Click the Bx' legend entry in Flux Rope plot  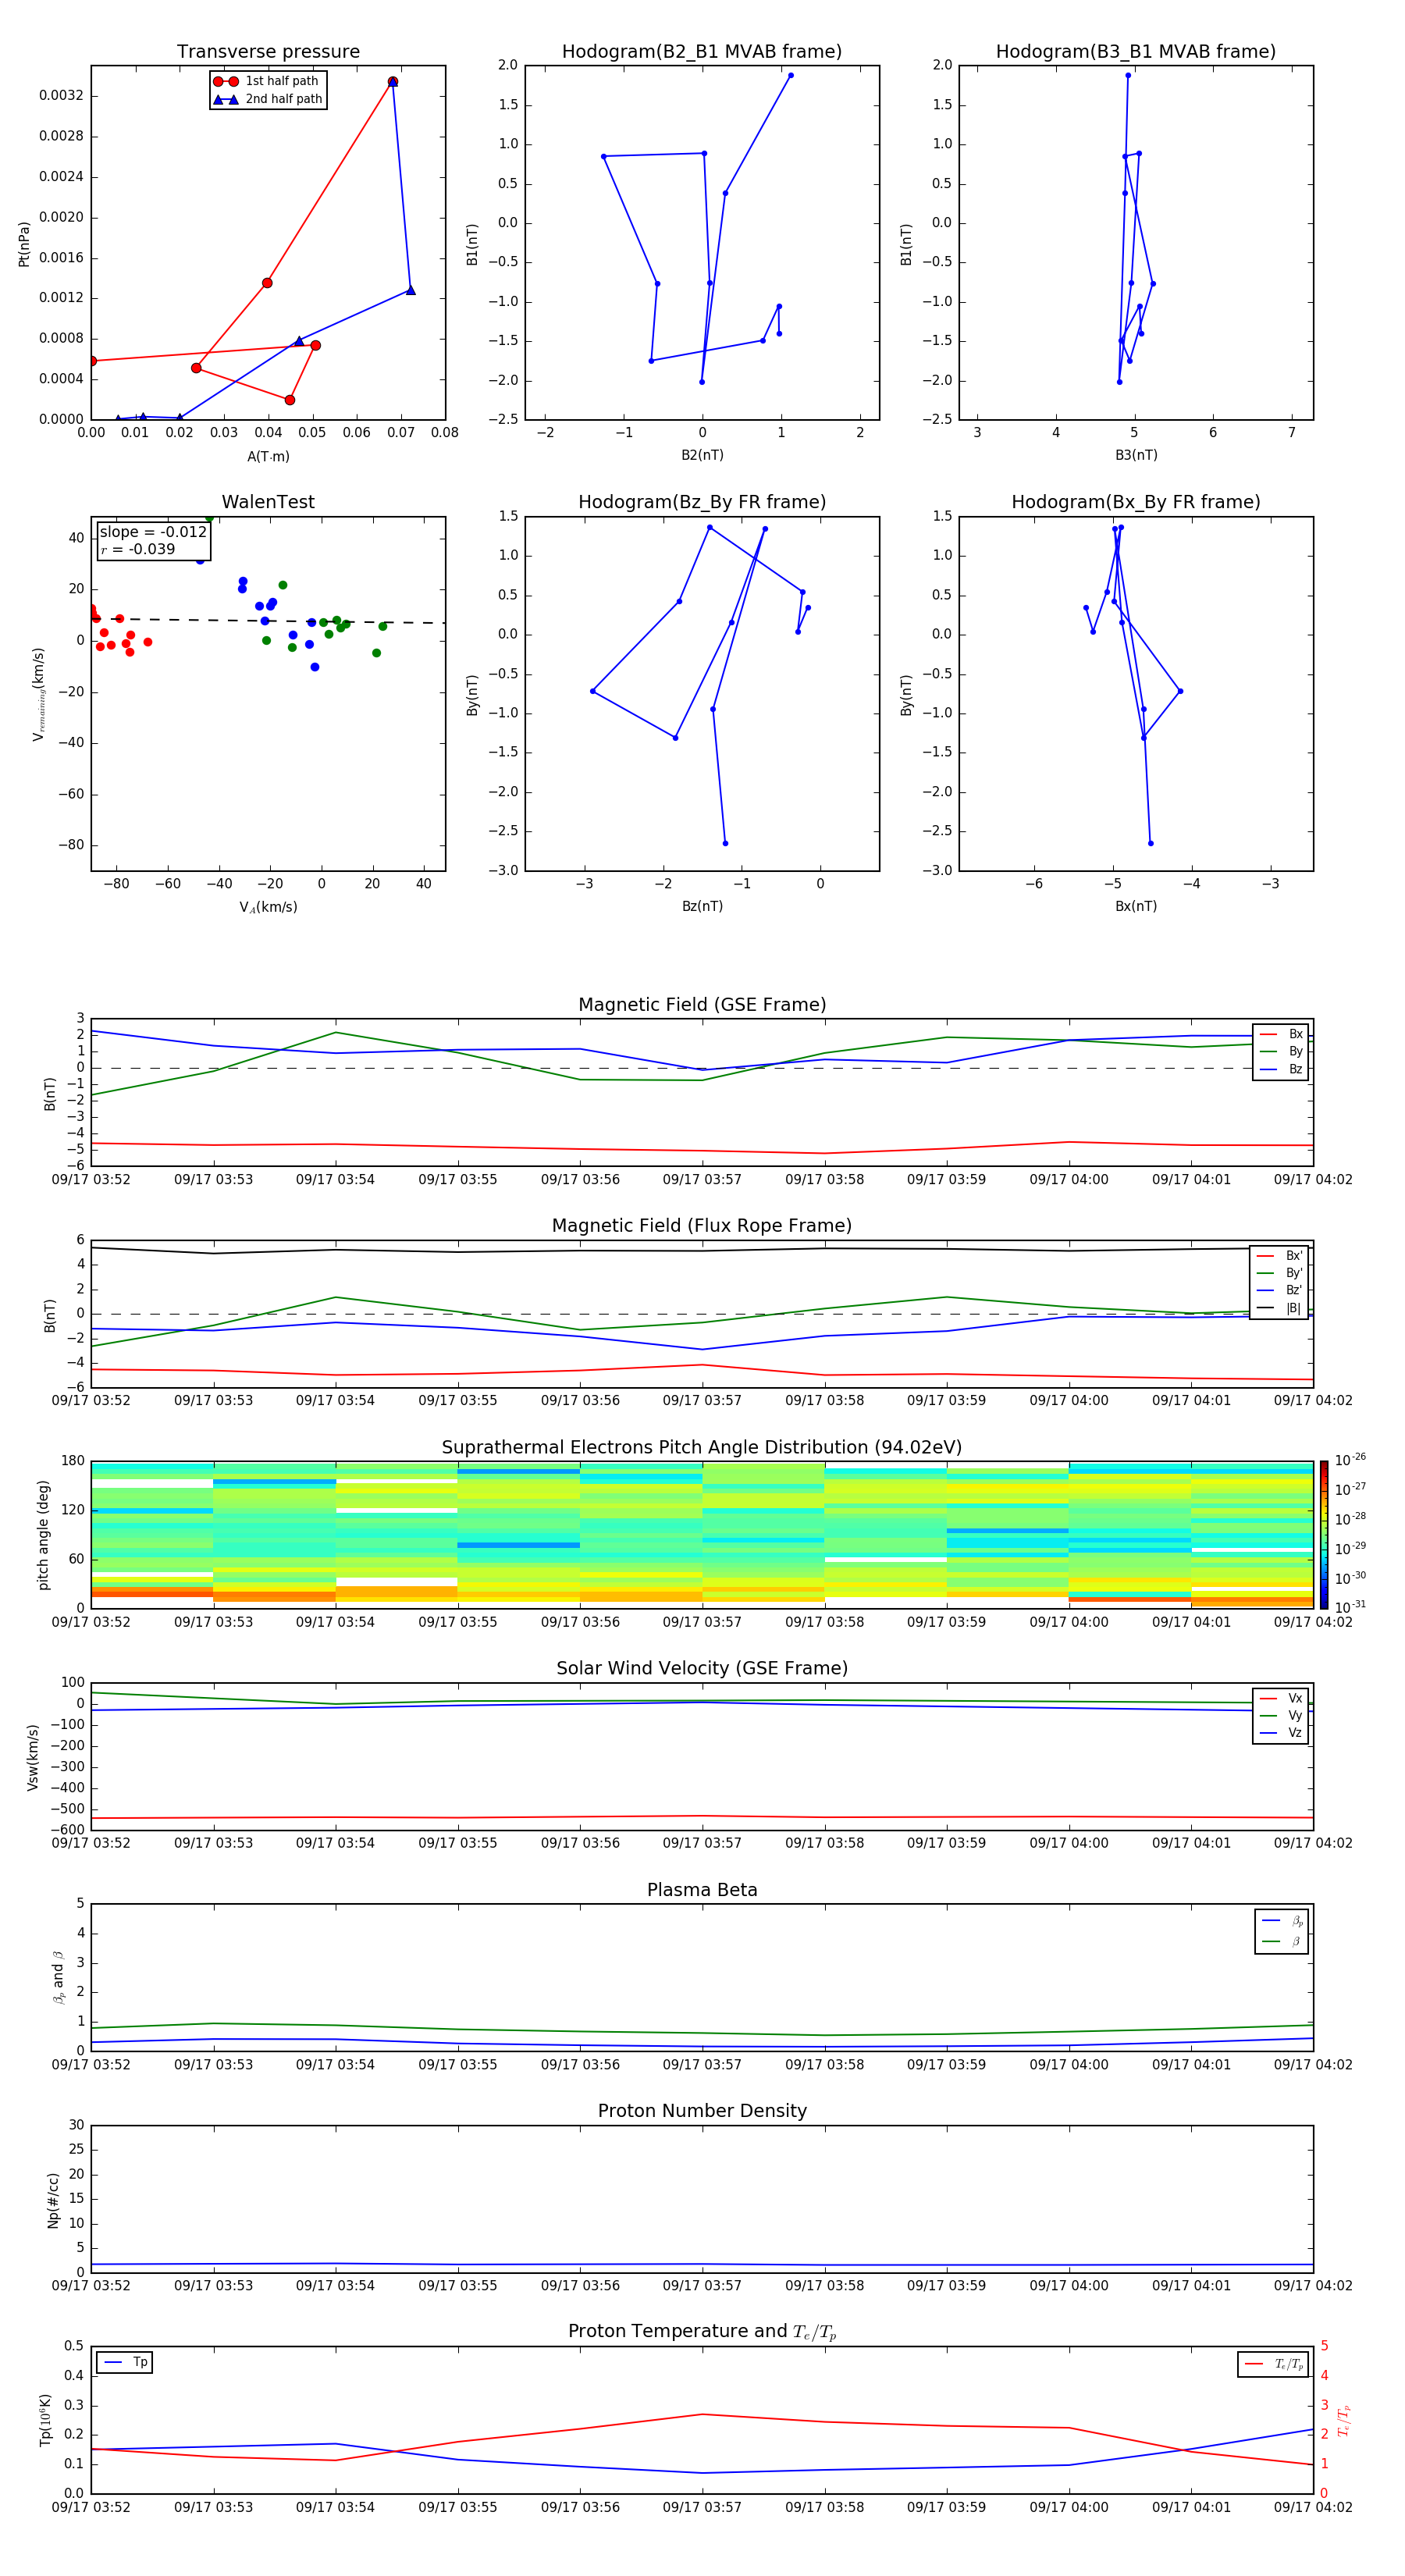point(1280,1256)
